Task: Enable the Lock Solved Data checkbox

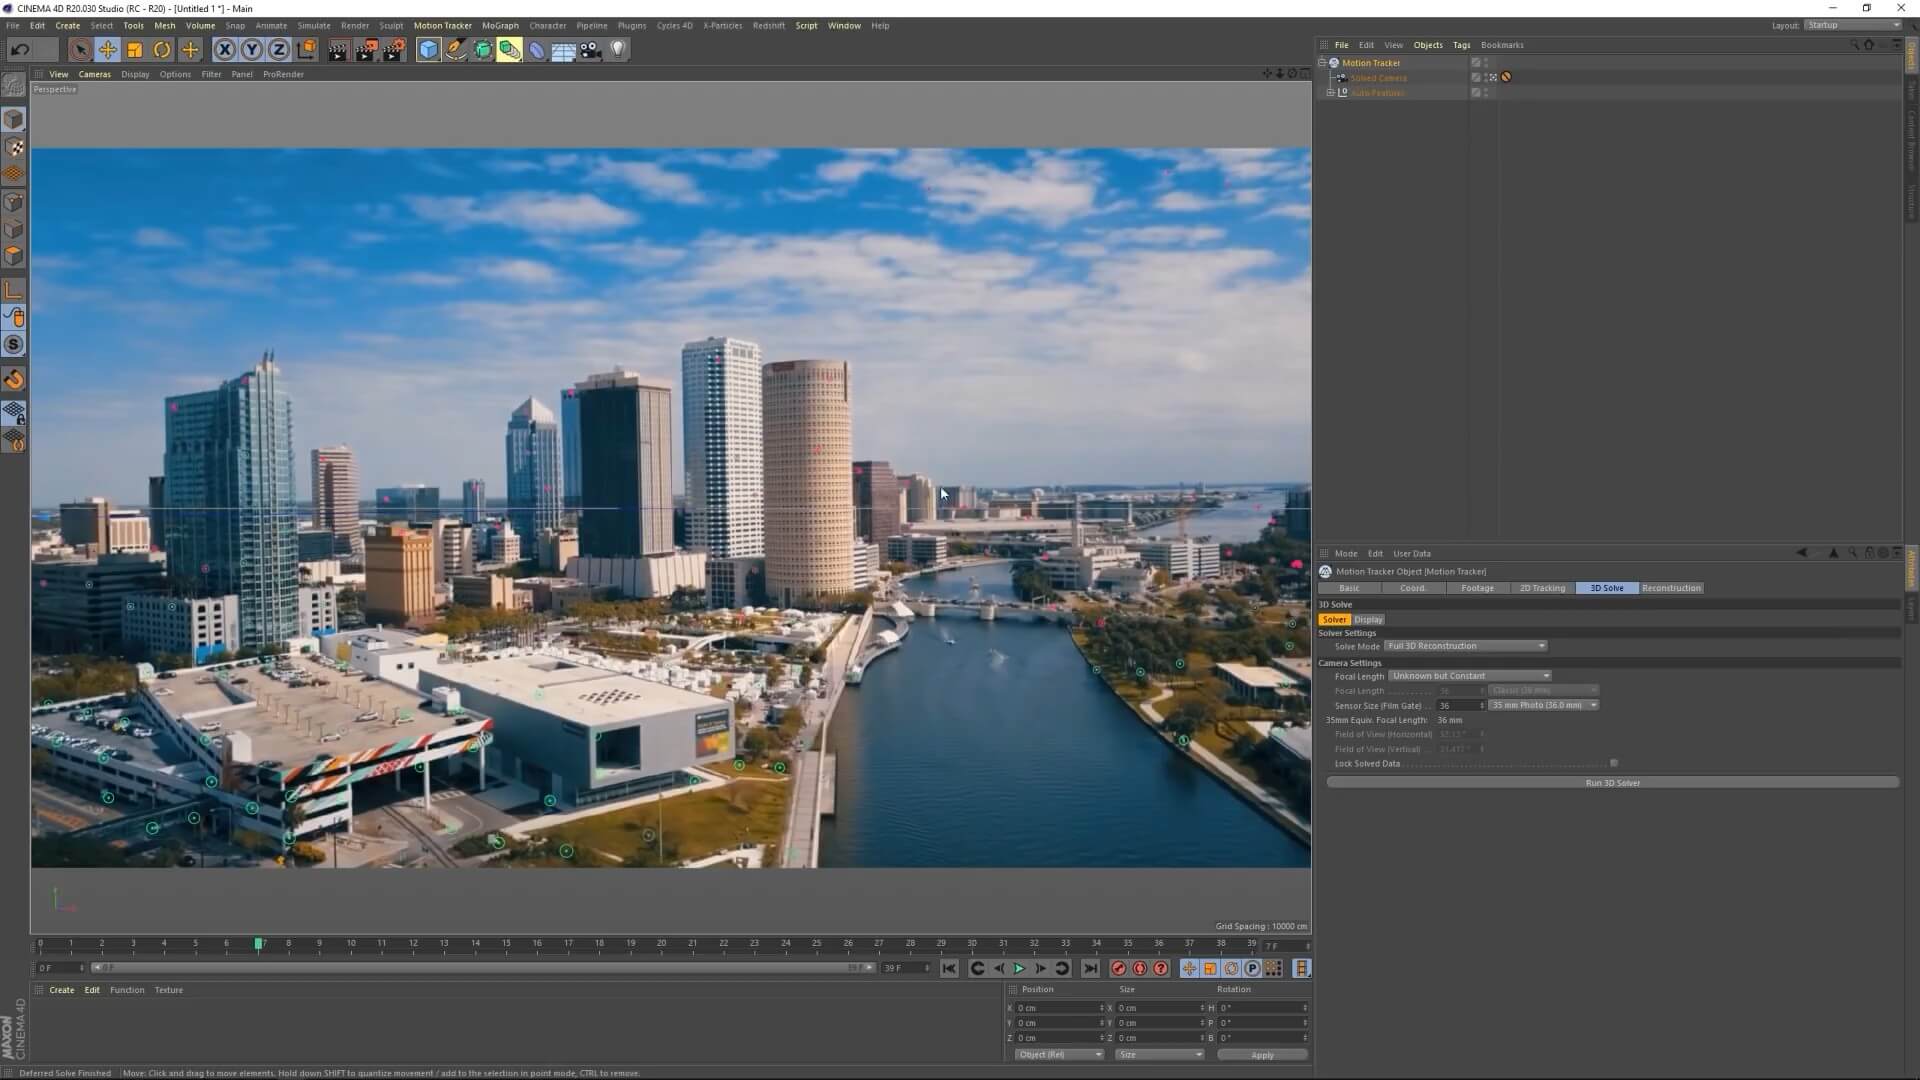Action: pos(1613,763)
